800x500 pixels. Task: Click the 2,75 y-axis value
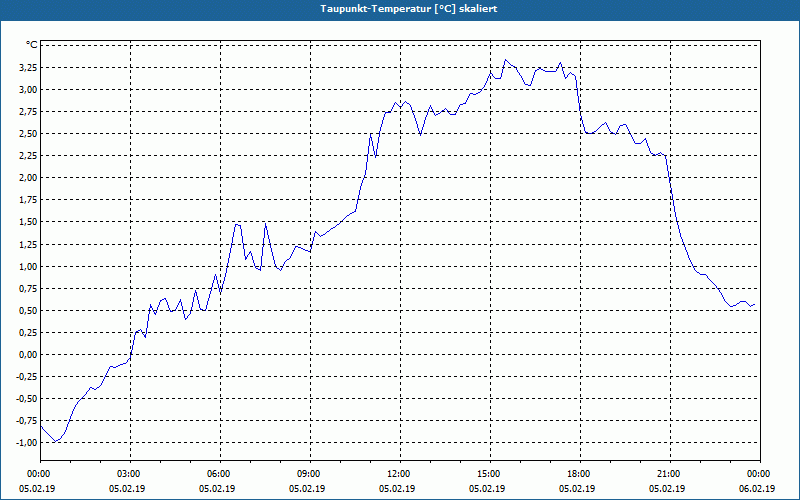click(x=29, y=112)
